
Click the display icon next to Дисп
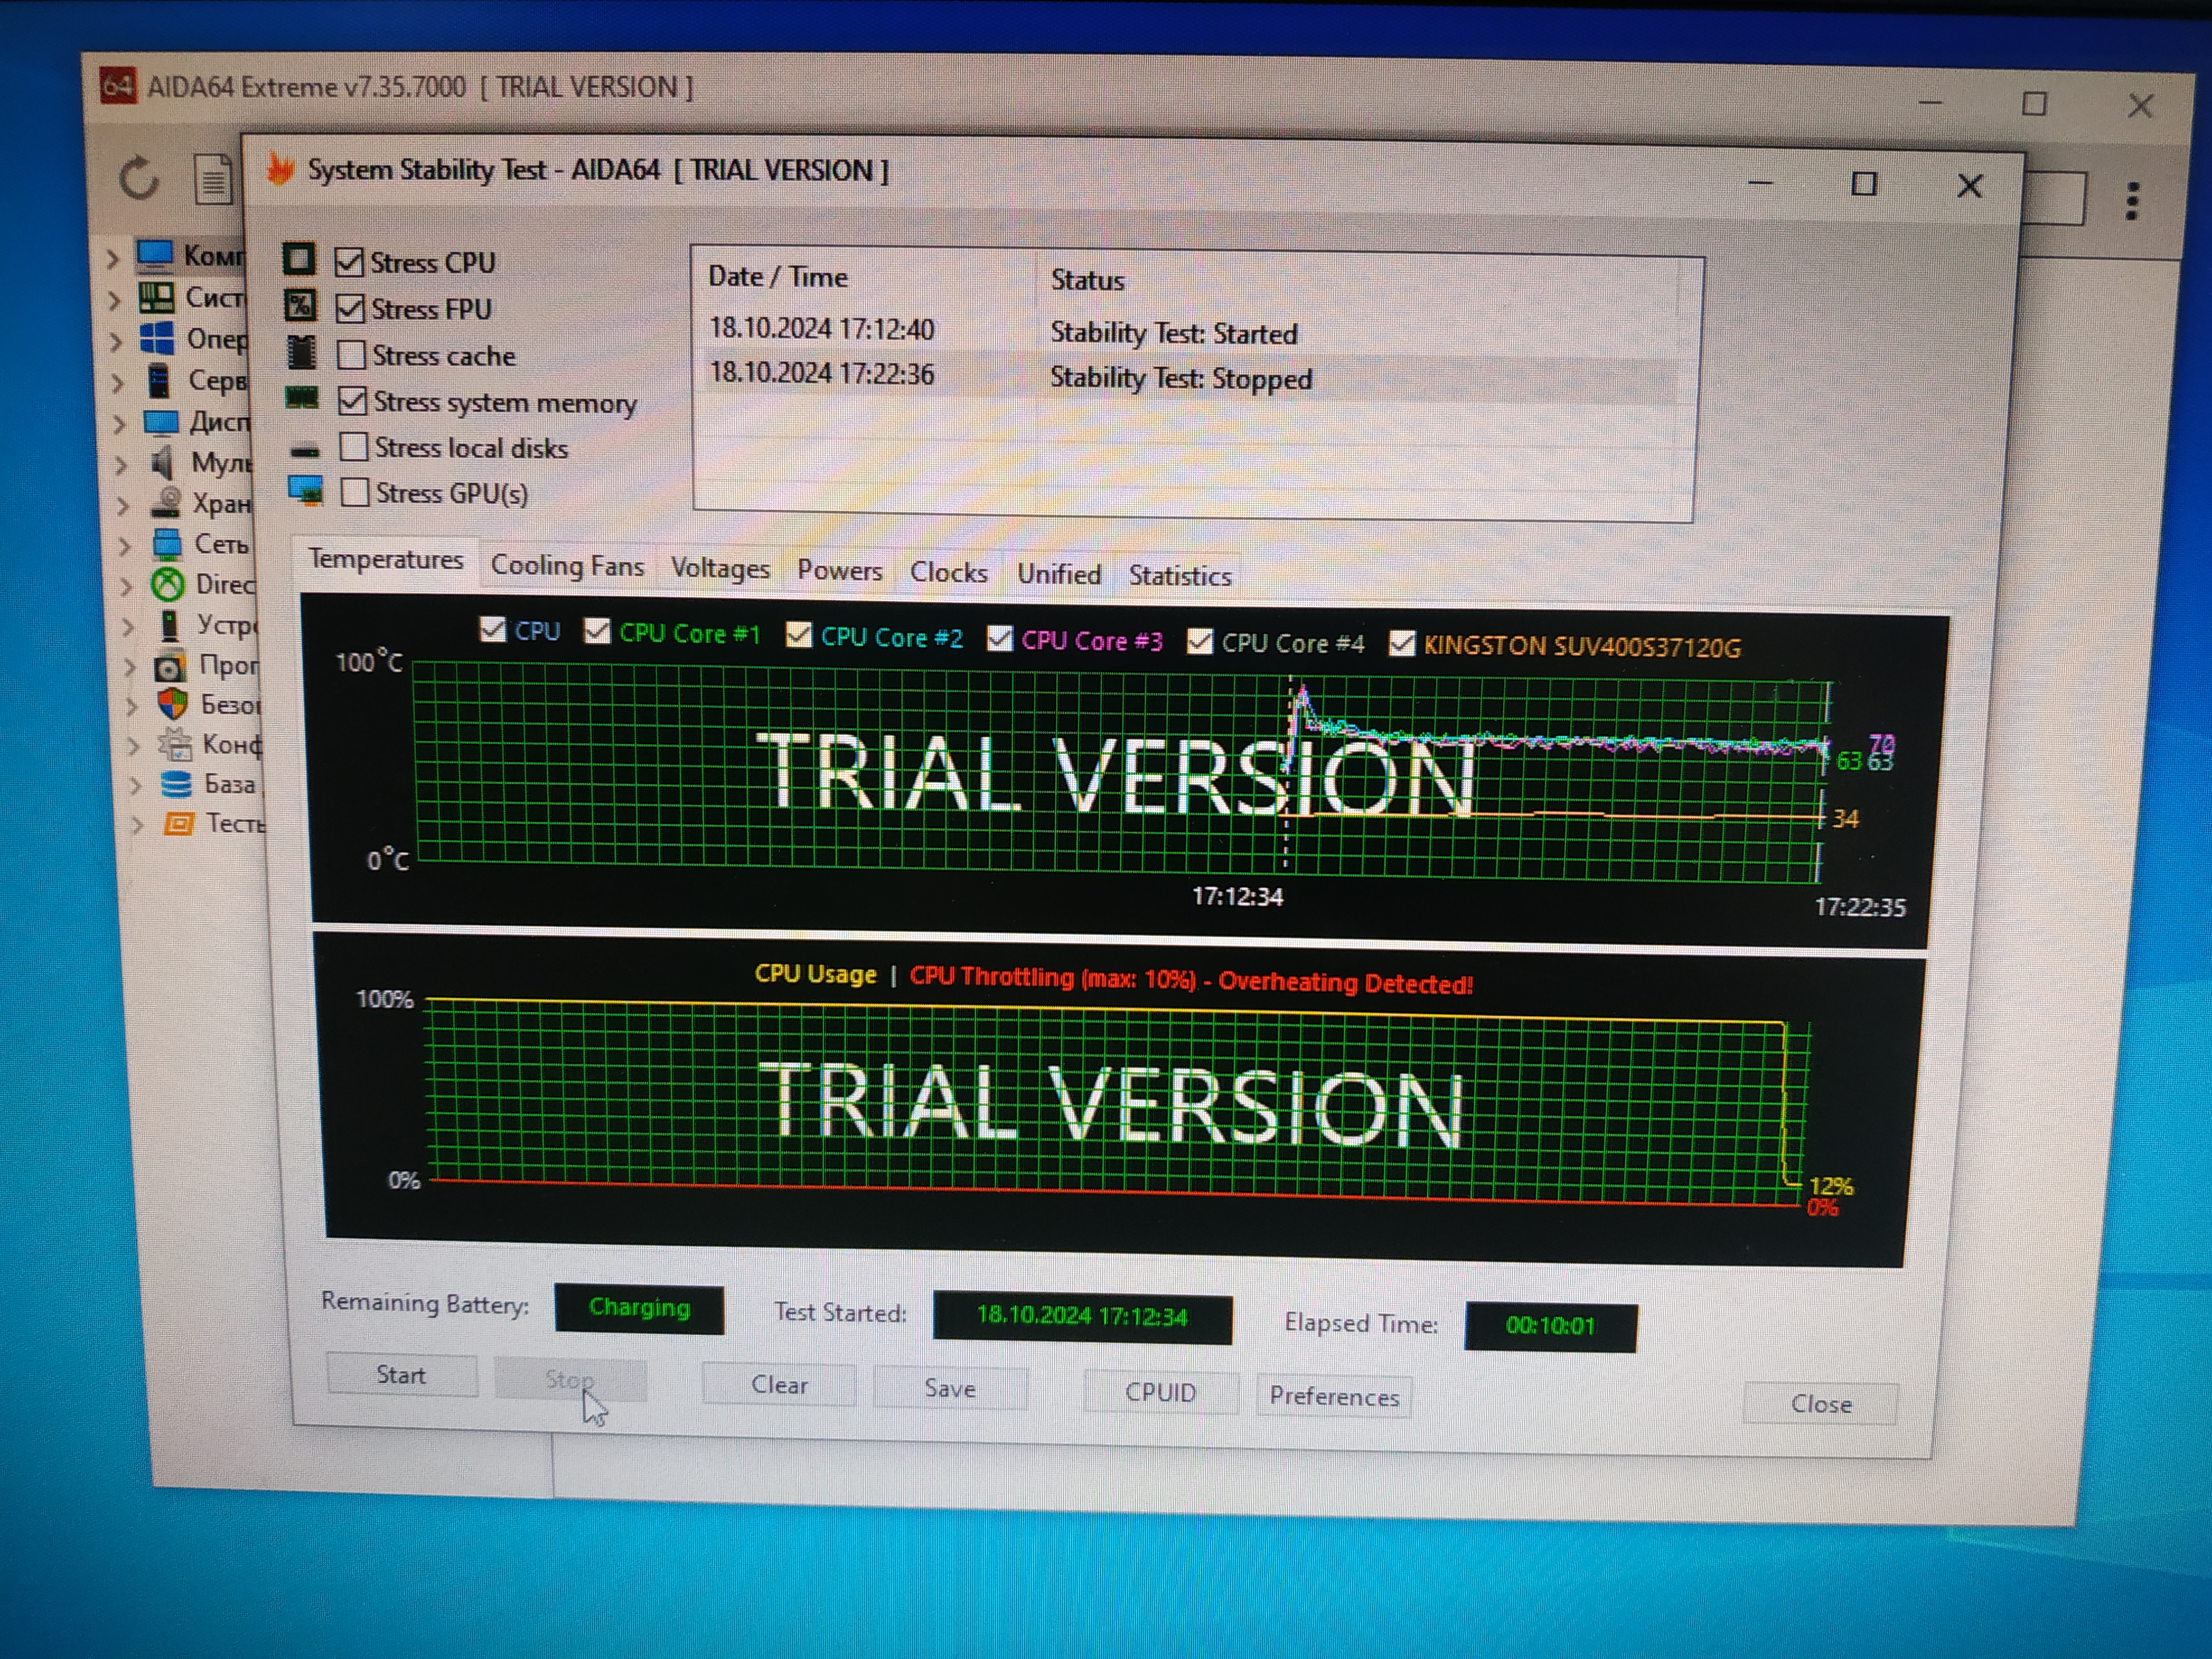pos(161,422)
